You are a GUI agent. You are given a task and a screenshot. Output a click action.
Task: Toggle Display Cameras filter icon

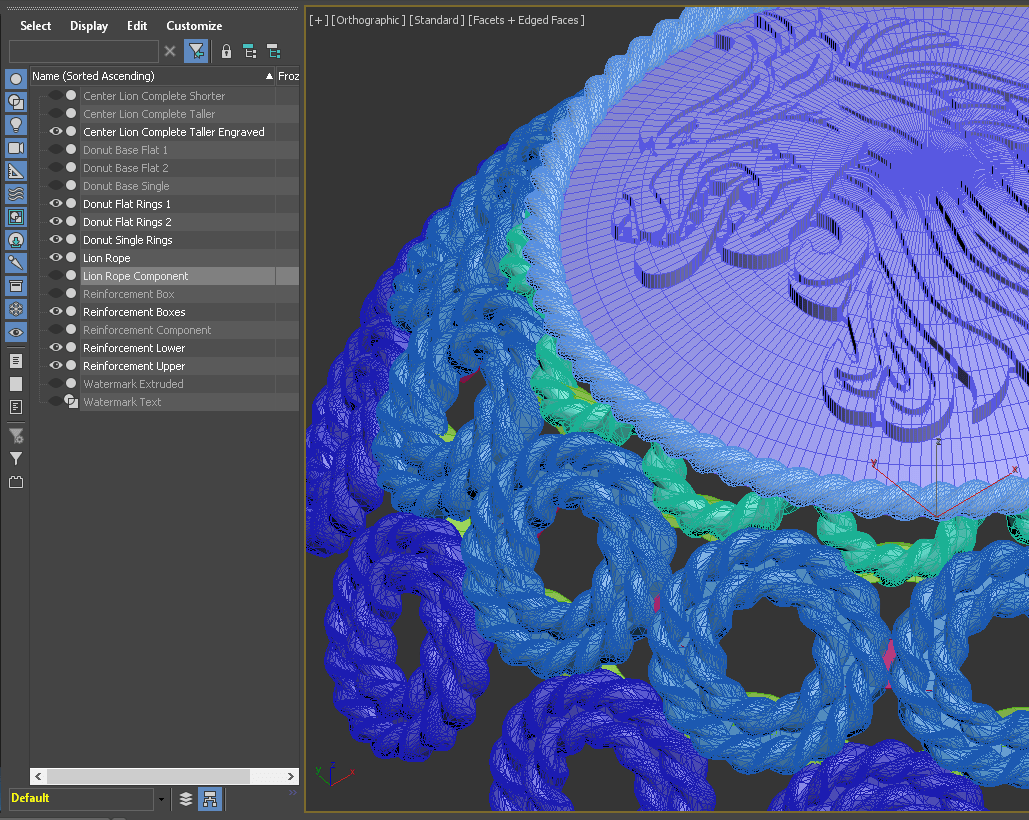(16, 148)
